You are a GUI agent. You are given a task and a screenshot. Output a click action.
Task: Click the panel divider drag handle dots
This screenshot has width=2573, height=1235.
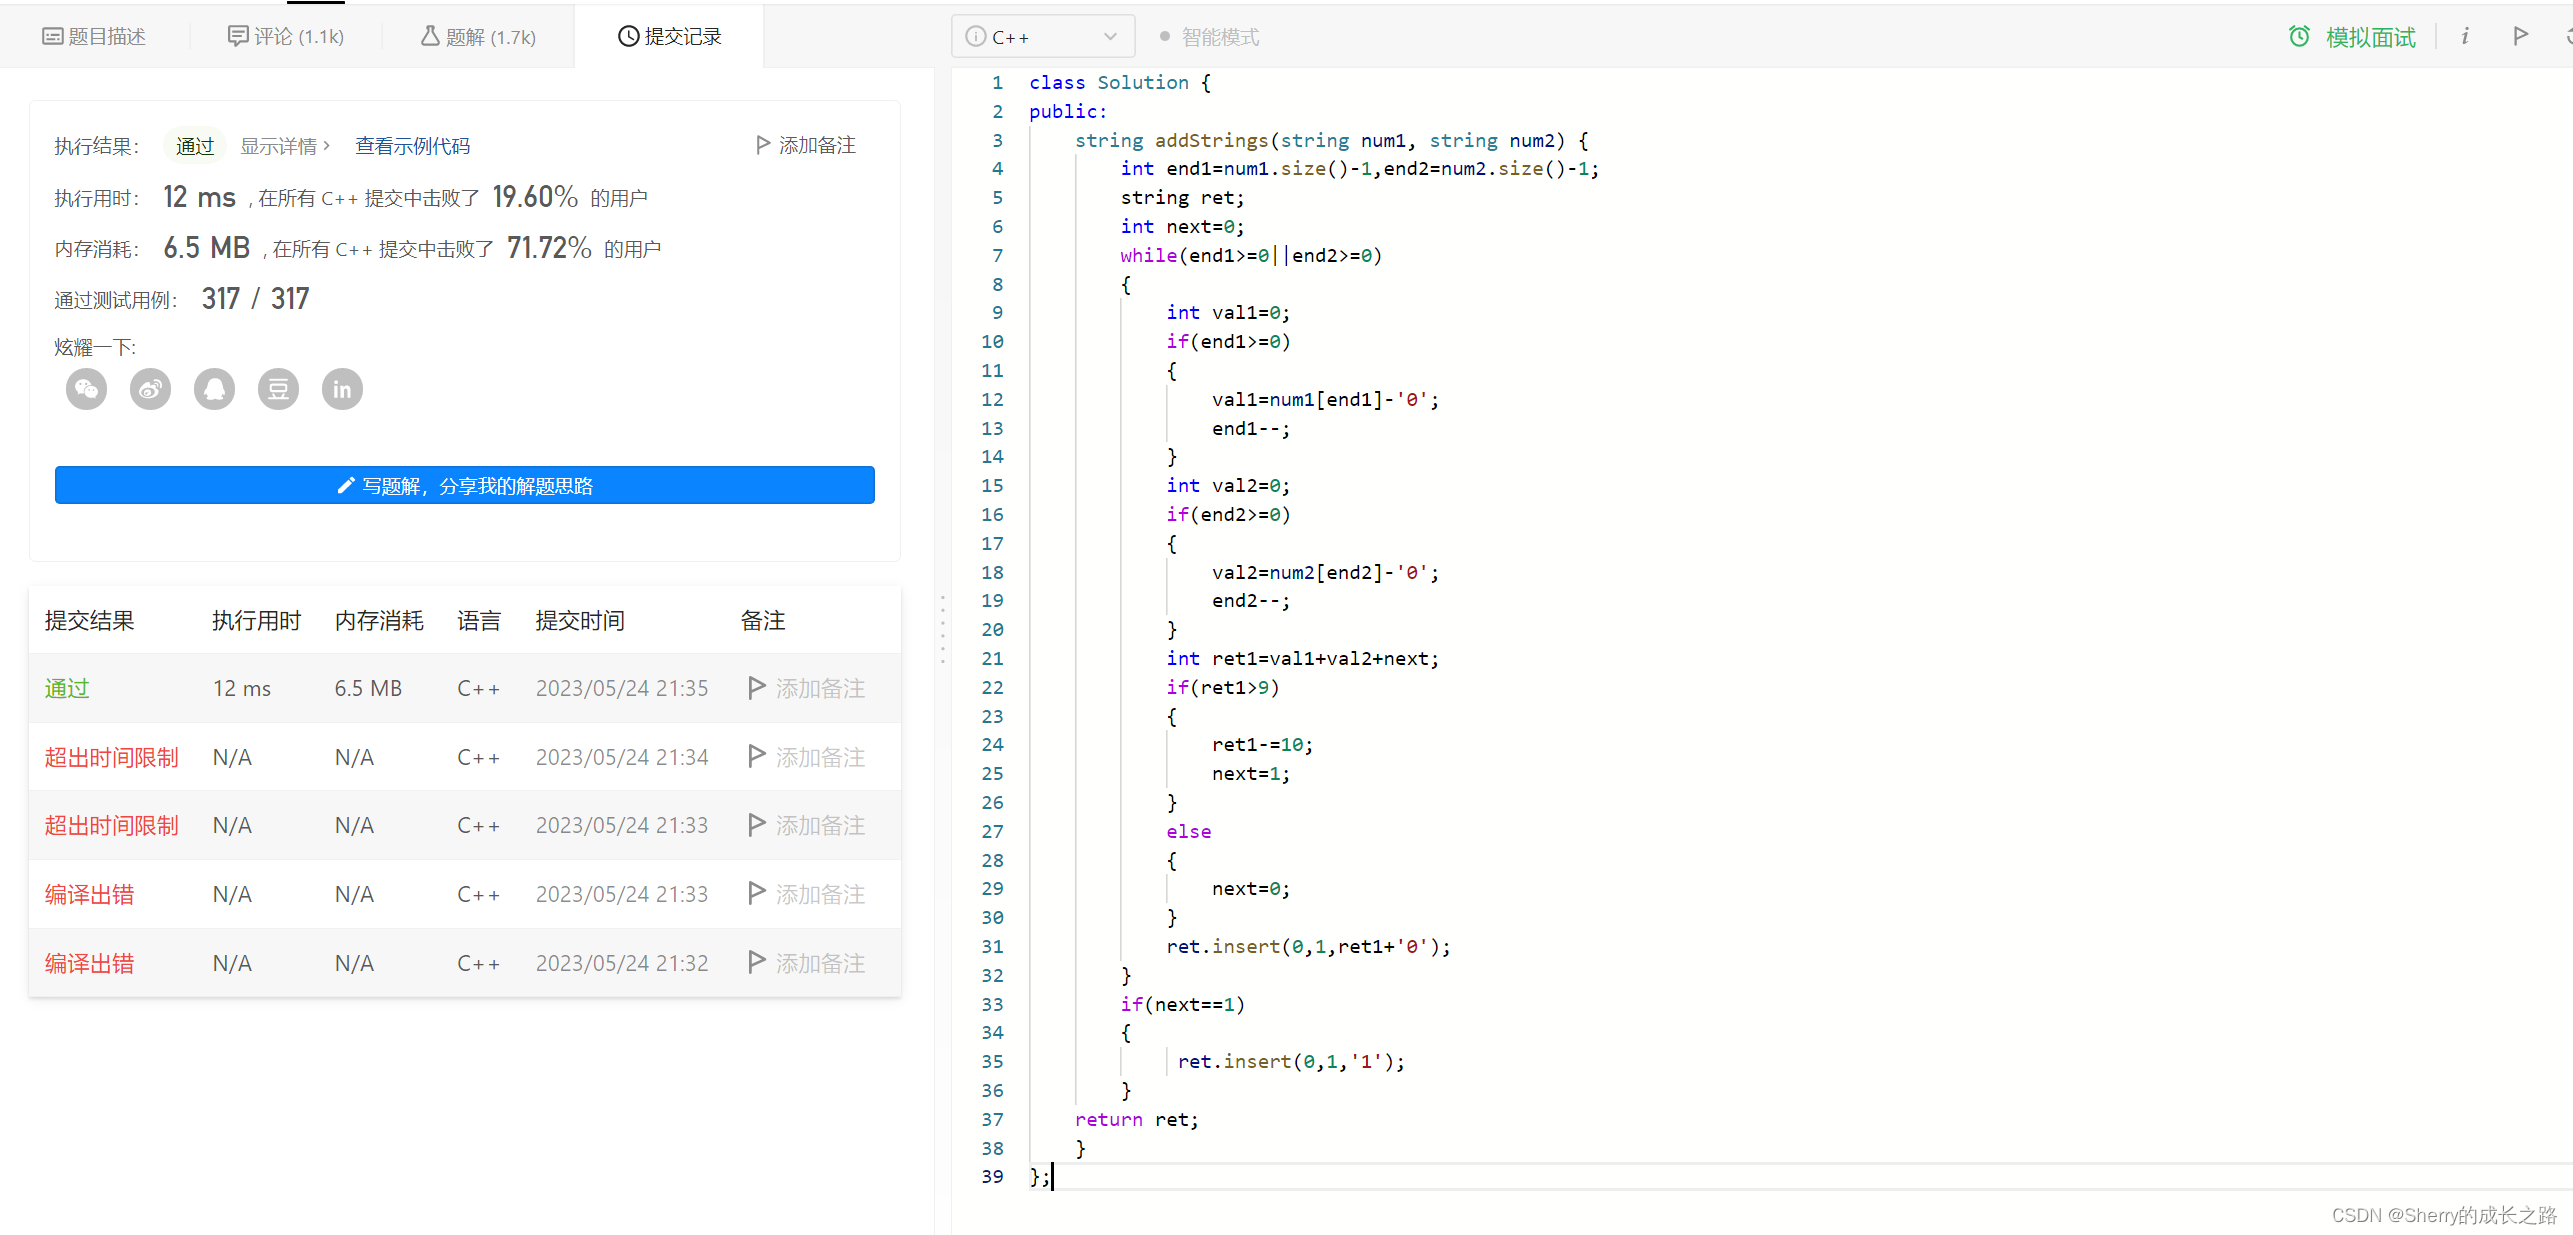[x=942, y=629]
